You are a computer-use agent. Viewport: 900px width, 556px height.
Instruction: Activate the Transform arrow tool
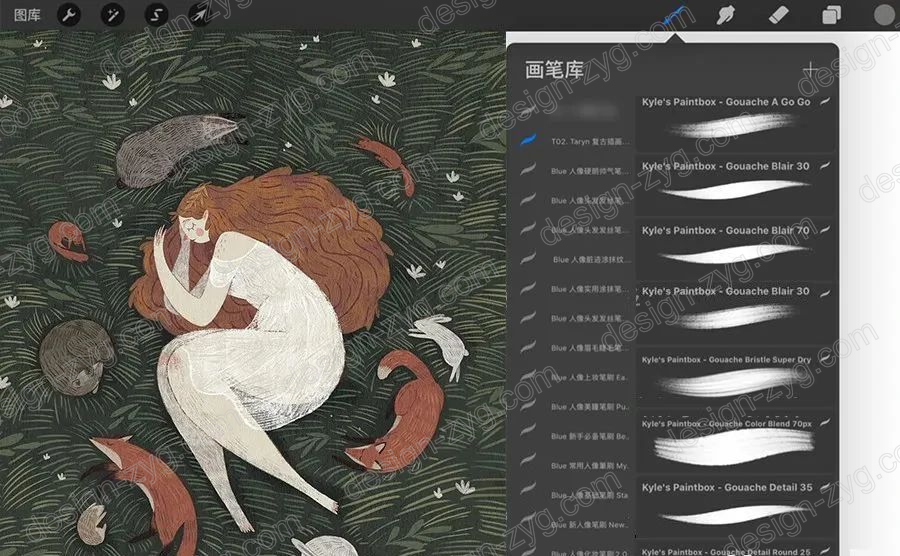(199, 14)
